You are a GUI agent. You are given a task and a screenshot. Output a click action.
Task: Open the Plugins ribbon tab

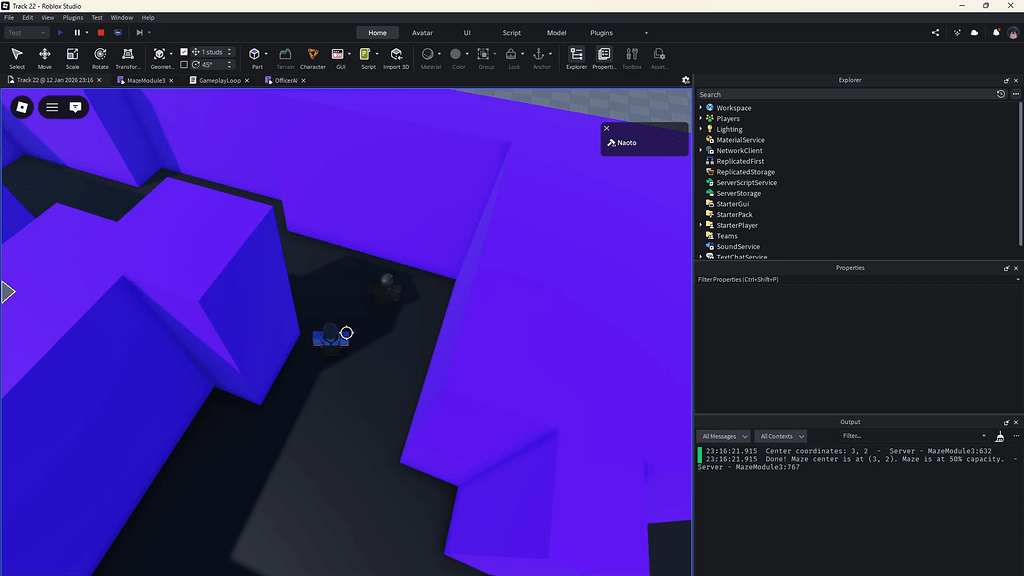pos(600,32)
